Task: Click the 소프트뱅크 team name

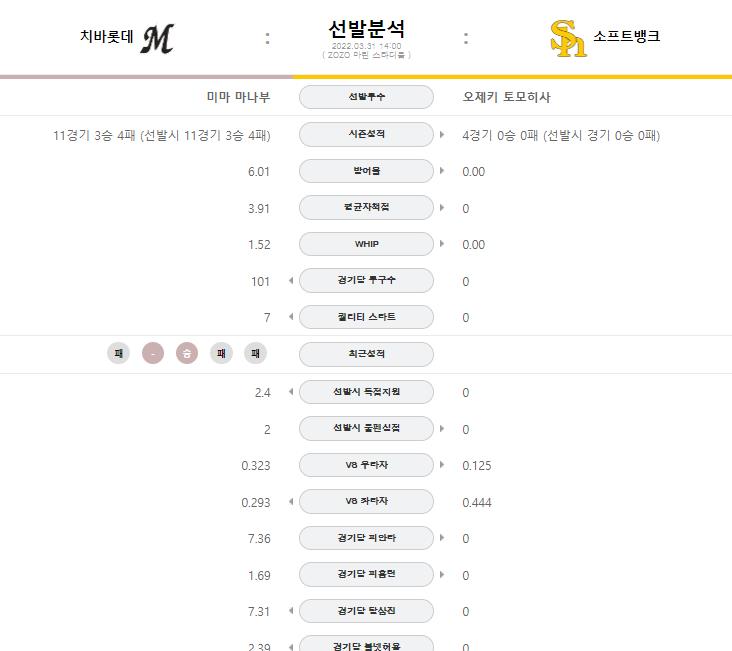Action: (626, 36)
